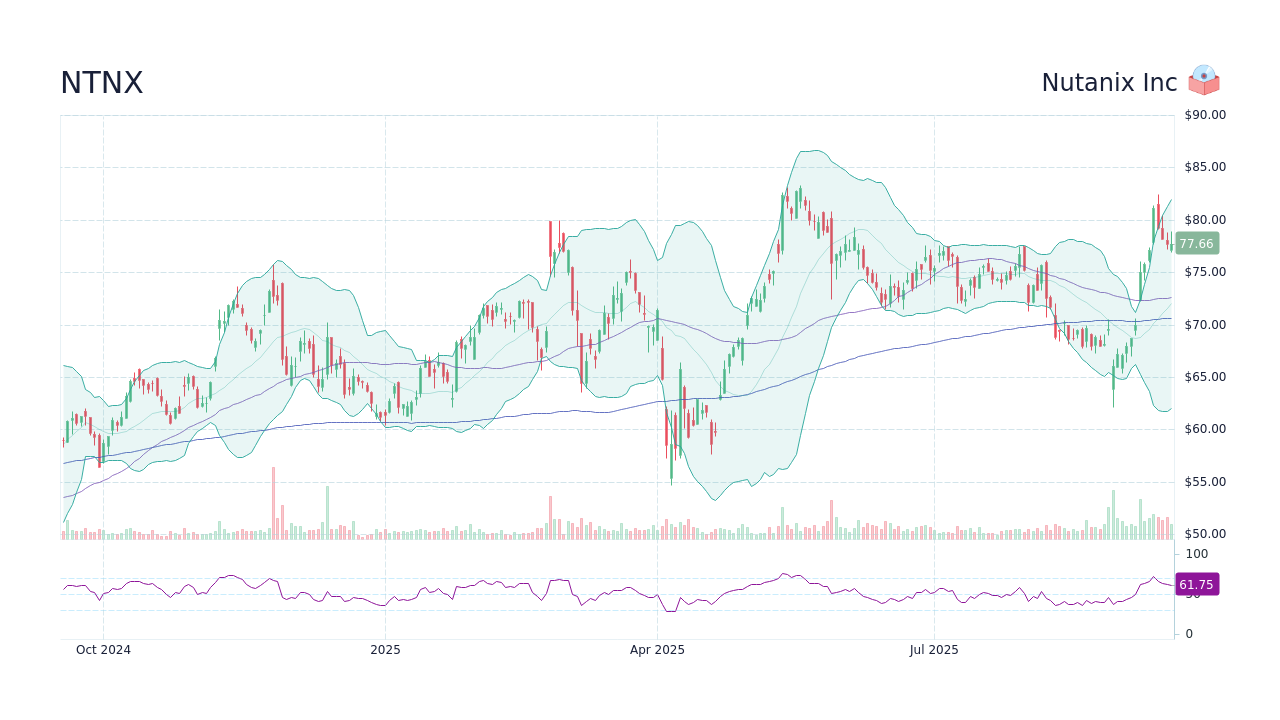Select the Oct 2024 date label
Viewport: 1280px width, 720px height.
(105, 650)
